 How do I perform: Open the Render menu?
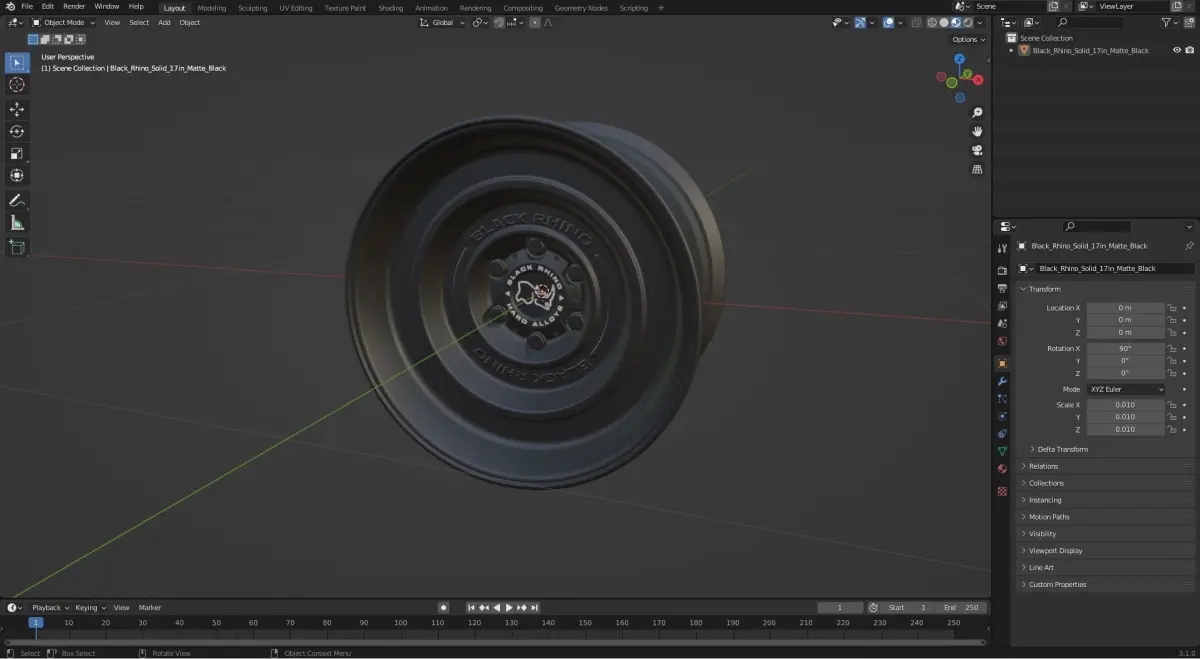[x=74, y=6]
